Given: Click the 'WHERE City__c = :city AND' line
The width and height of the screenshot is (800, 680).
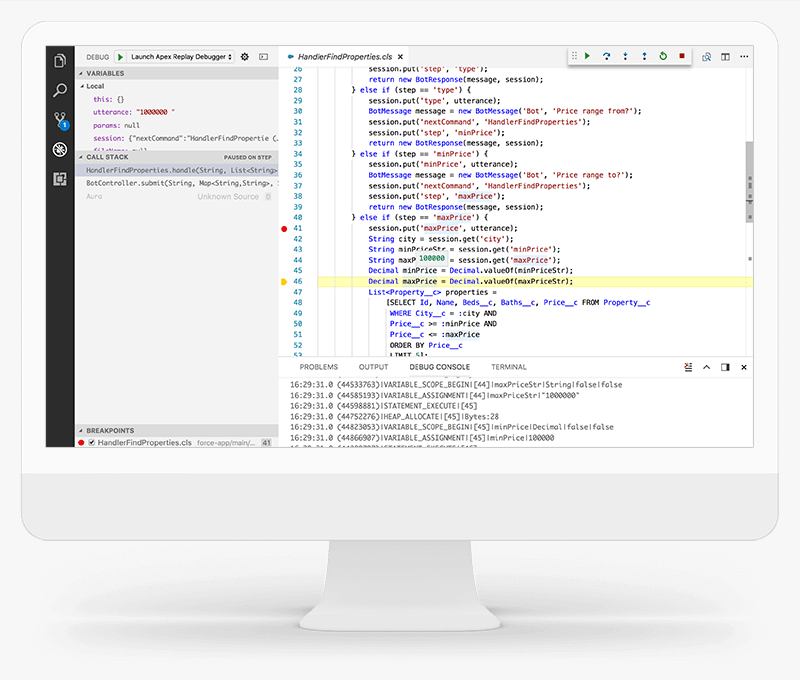Looking at the screenshot, I should click(443, 313).
